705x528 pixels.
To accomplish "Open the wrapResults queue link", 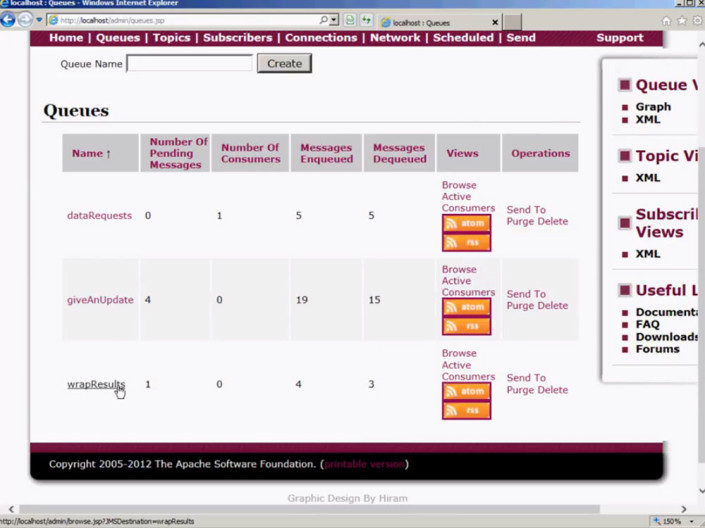I will [x=95, y=384].
